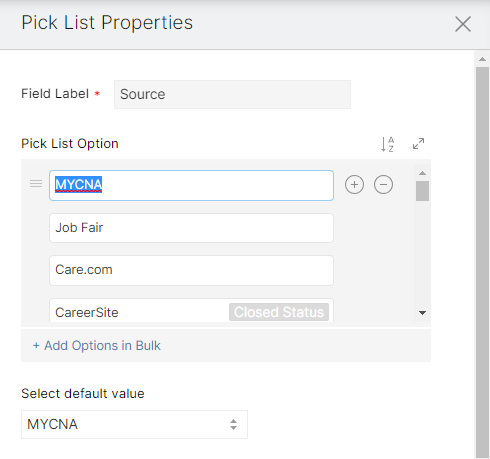490x459 pixels.
Task: Grab the drag handle beside MYCNA
Action: point(36,184)
